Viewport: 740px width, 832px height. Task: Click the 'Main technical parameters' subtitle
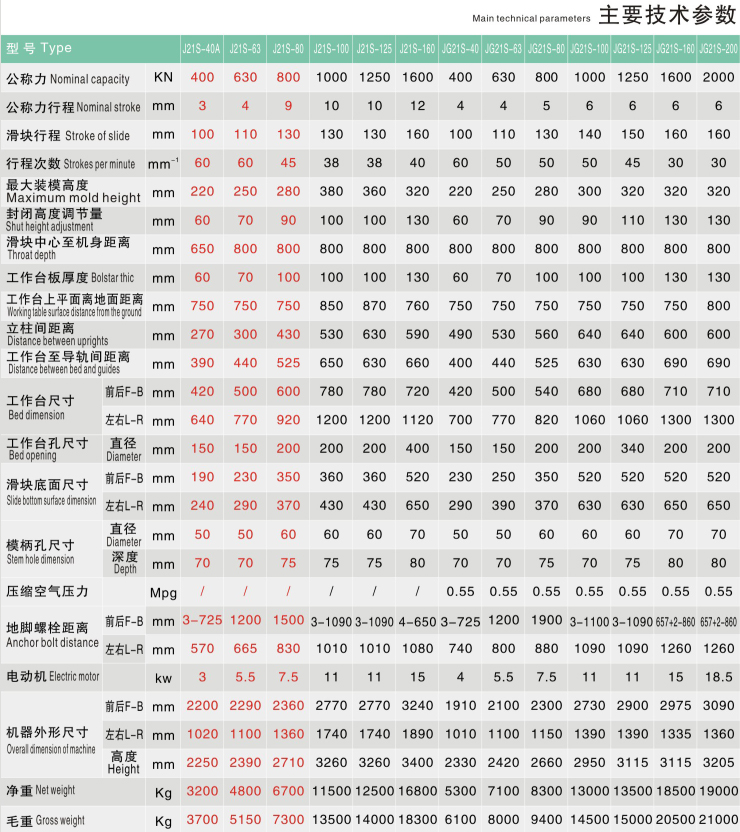(x=531, y=19)
